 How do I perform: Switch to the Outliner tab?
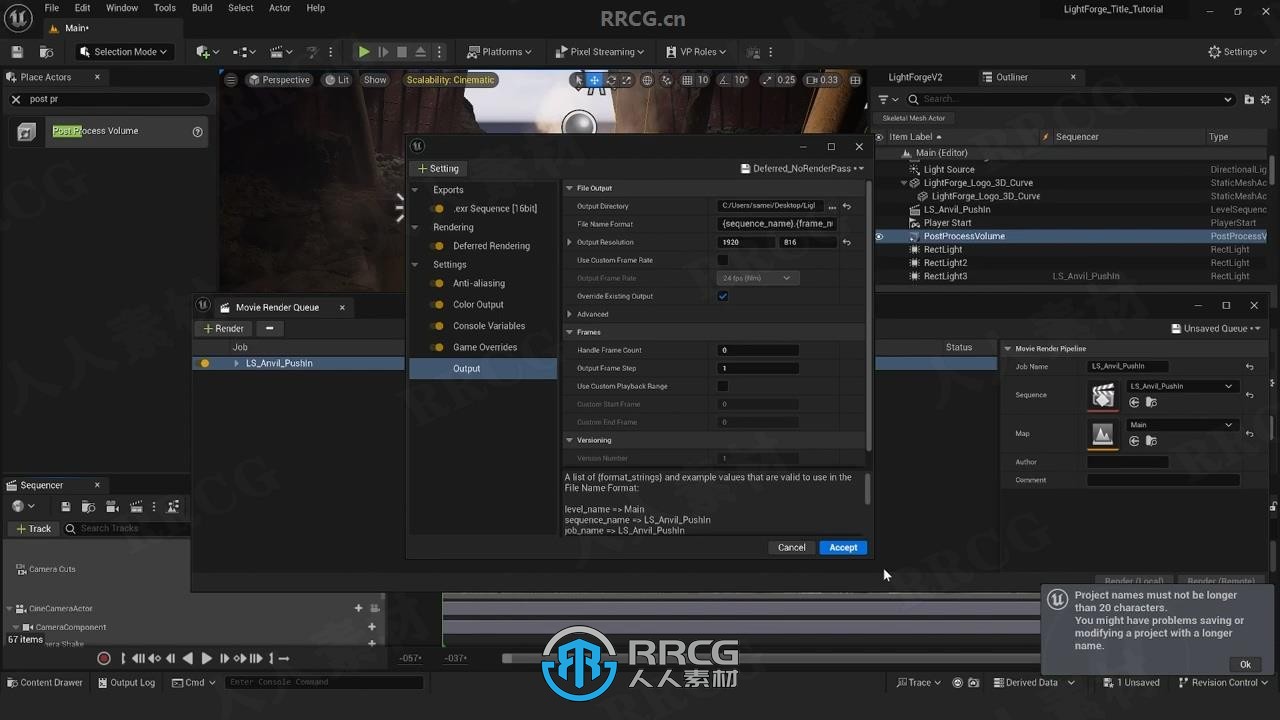[1011, 77]
